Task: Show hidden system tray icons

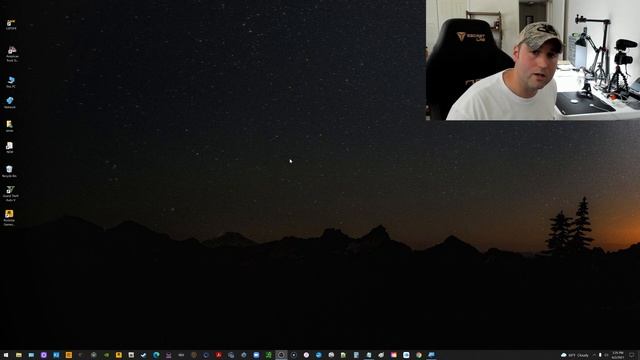Action: [594, 355]
